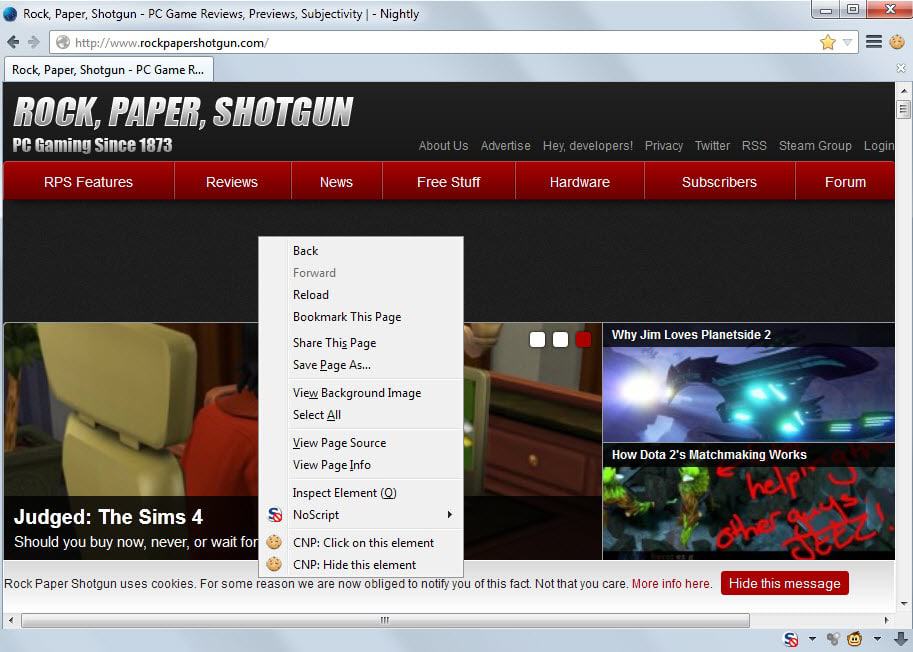Screen dimensions: 913x652
Task: Click the Firefox Nightly globe icon in the title bar
Action: pos(10,13)
